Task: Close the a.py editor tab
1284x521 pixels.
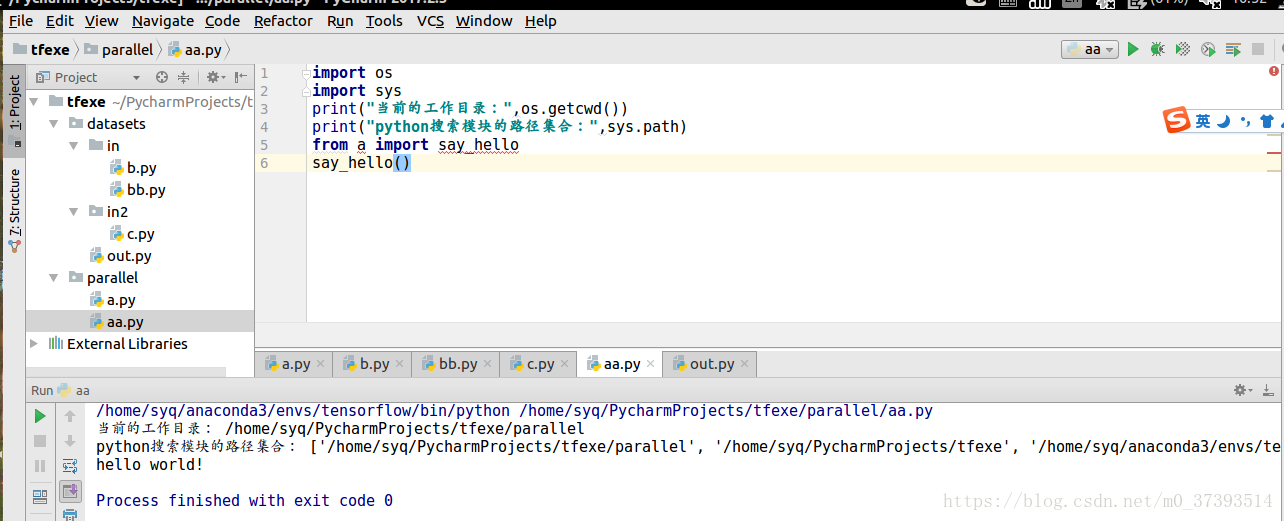Action: [321, 365]
